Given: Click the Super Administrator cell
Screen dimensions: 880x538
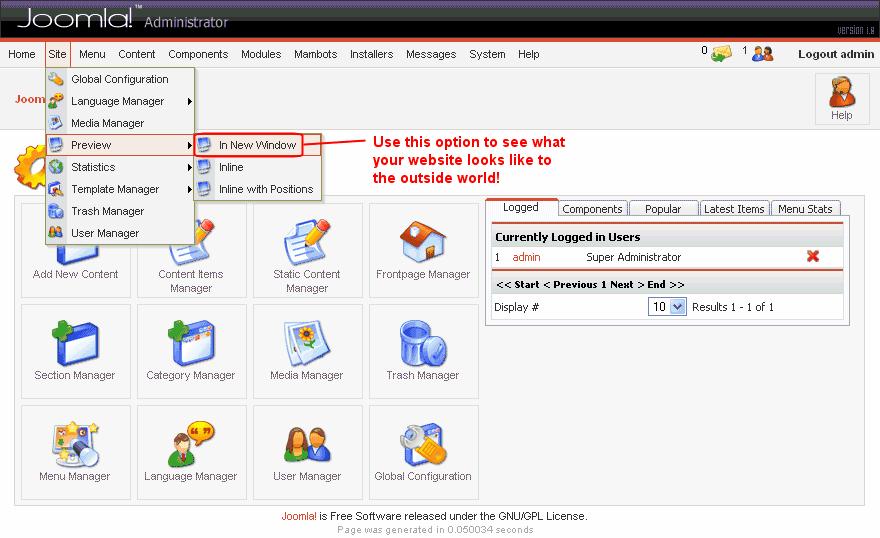Looking at the screenshot, I should pos(634,257).
